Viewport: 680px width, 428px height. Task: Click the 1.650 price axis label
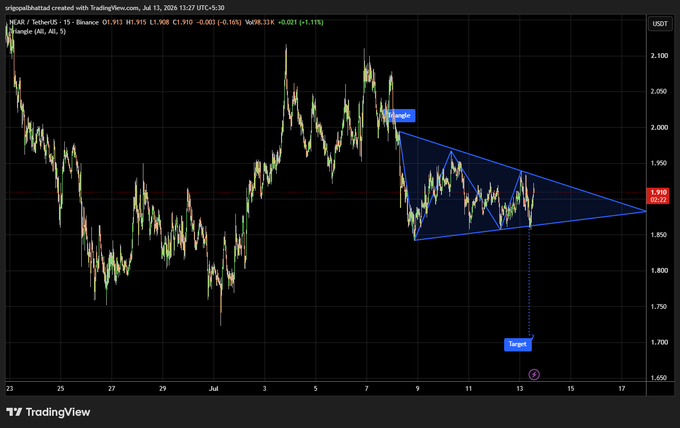click(659, 378)
